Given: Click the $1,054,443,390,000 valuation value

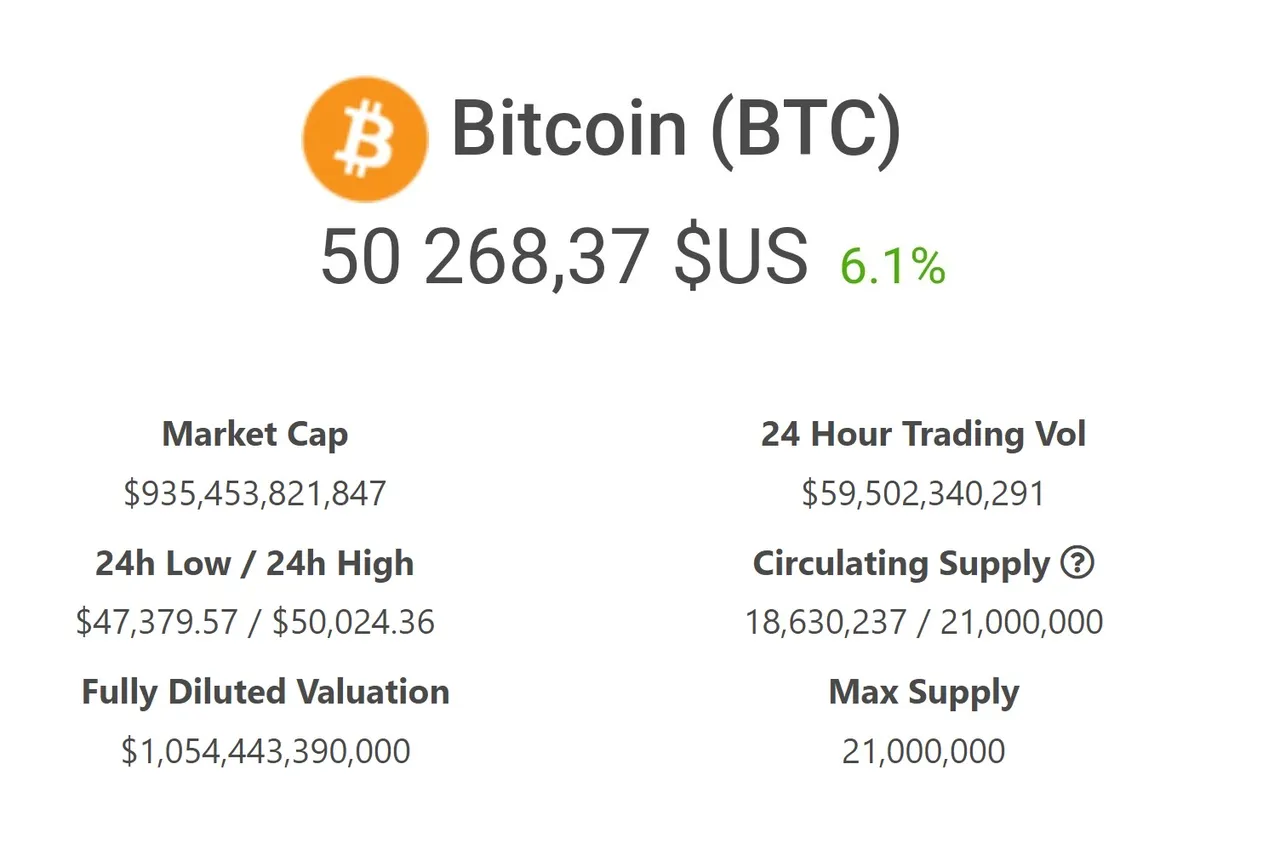Looking at the screenshot, I should coord(265,751).
